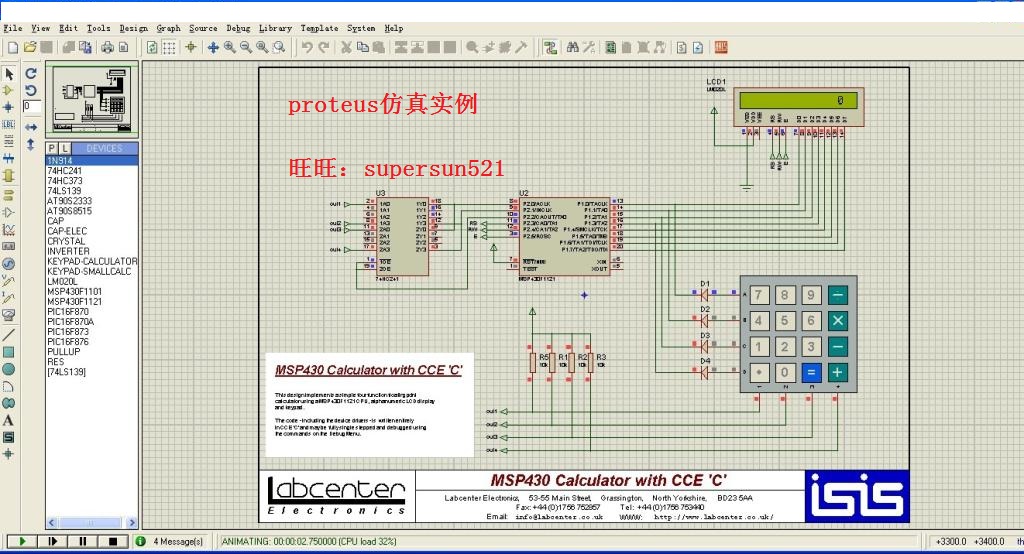
Task: Click the Rotate Anti-Clockwise icon
Action: coord(31,90)
